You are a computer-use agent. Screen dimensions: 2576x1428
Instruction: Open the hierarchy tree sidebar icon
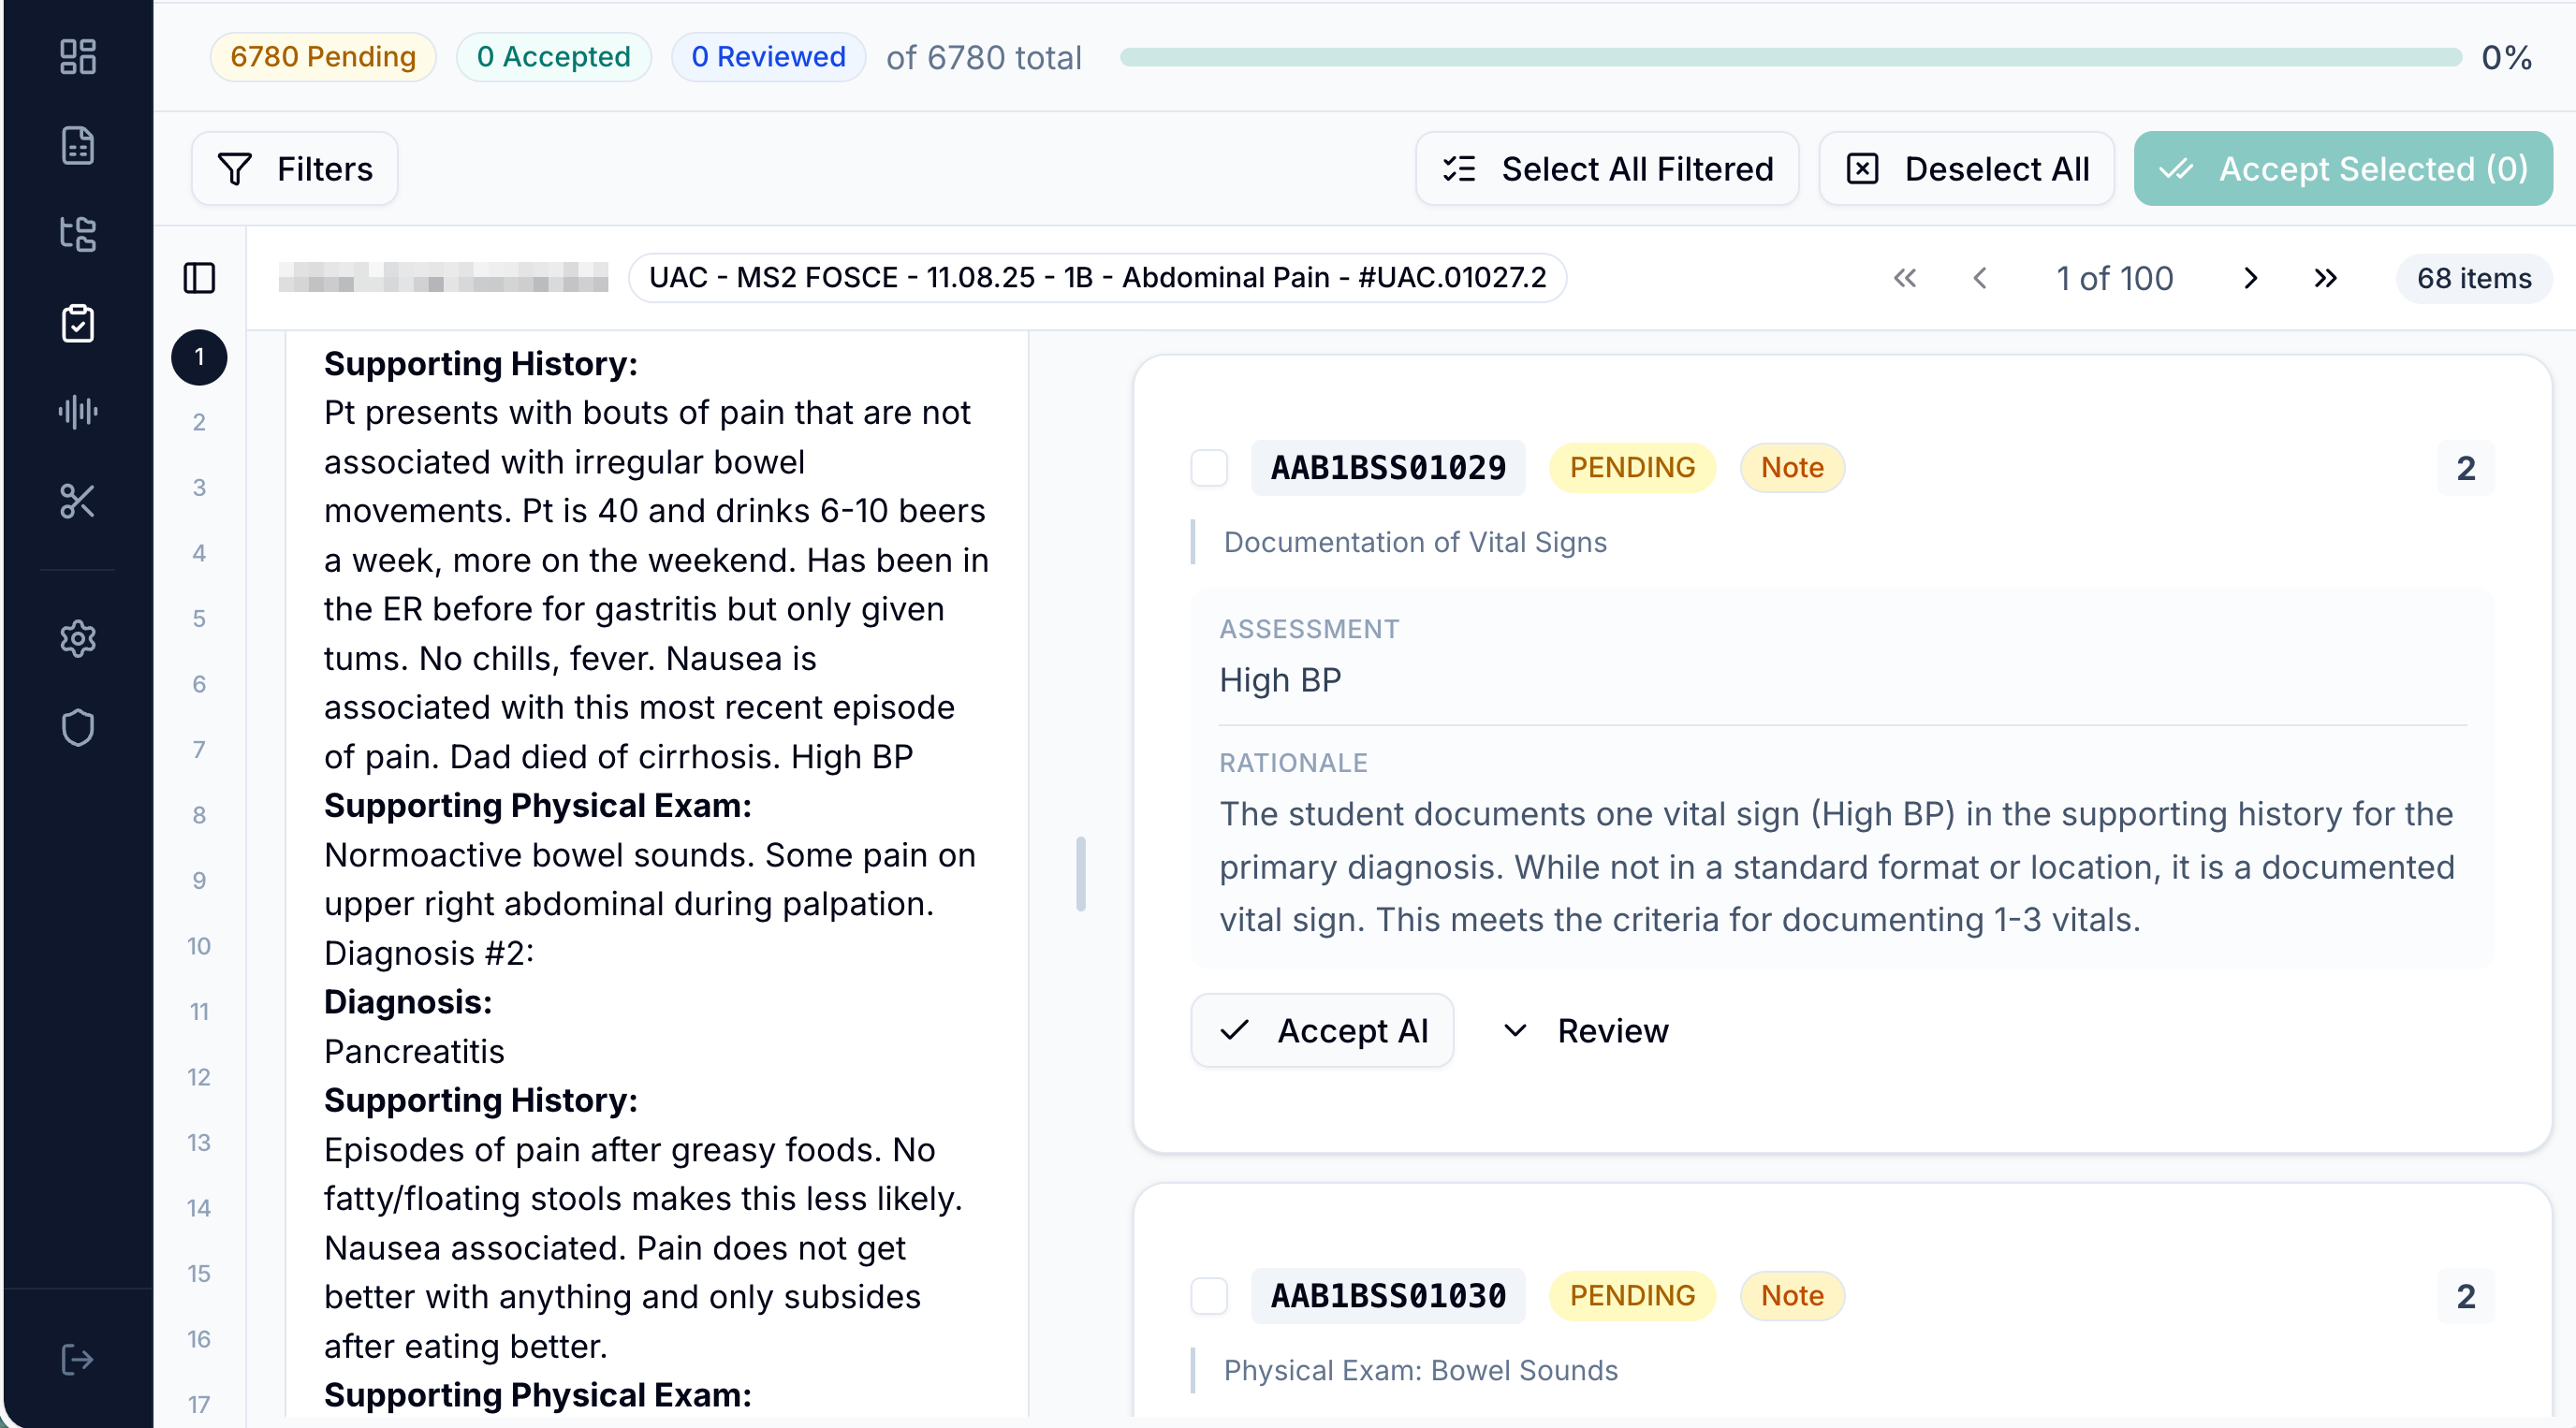[77, 234]
